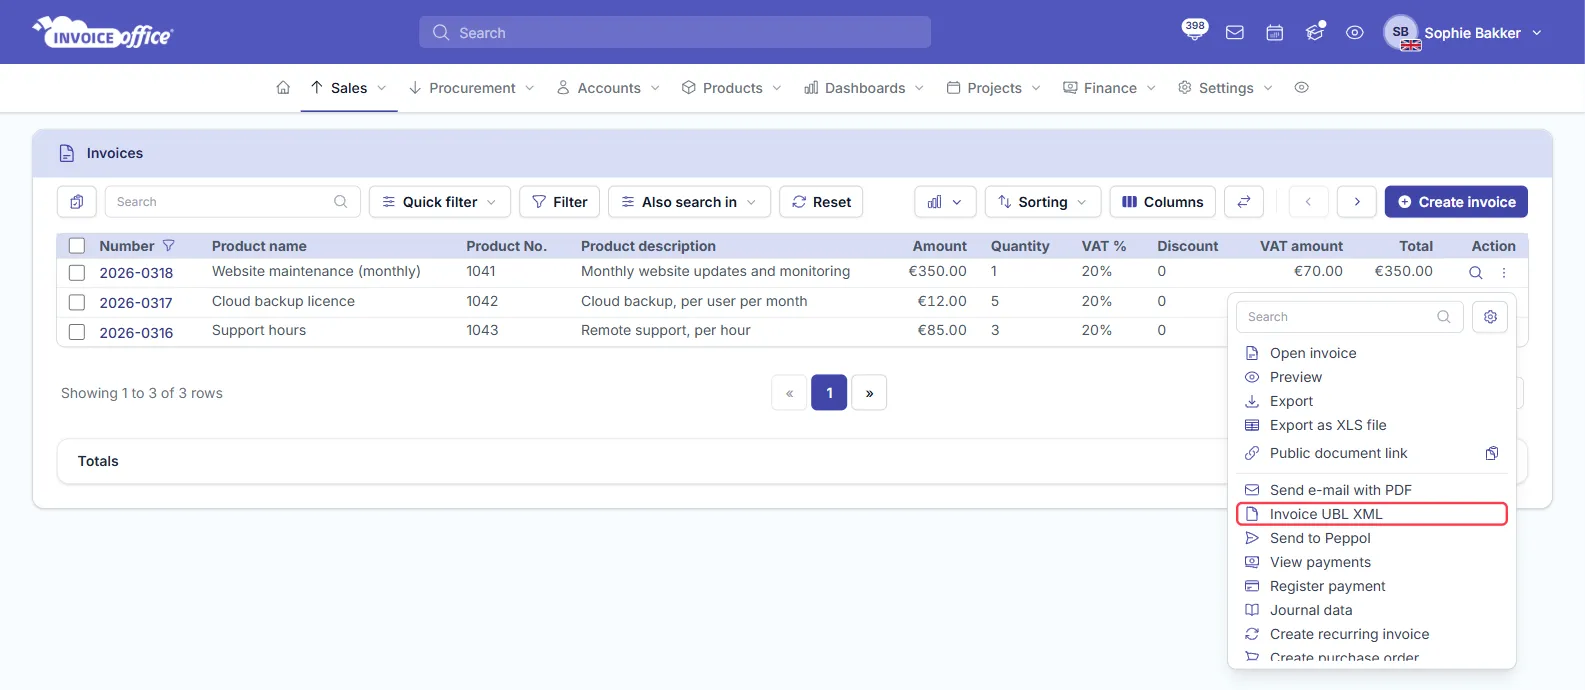The image size is (1585, 690).
Task: Click the magnifier action icon for invoice 2026-0318
Action: pyautogui.click(x=1475, y=273)
